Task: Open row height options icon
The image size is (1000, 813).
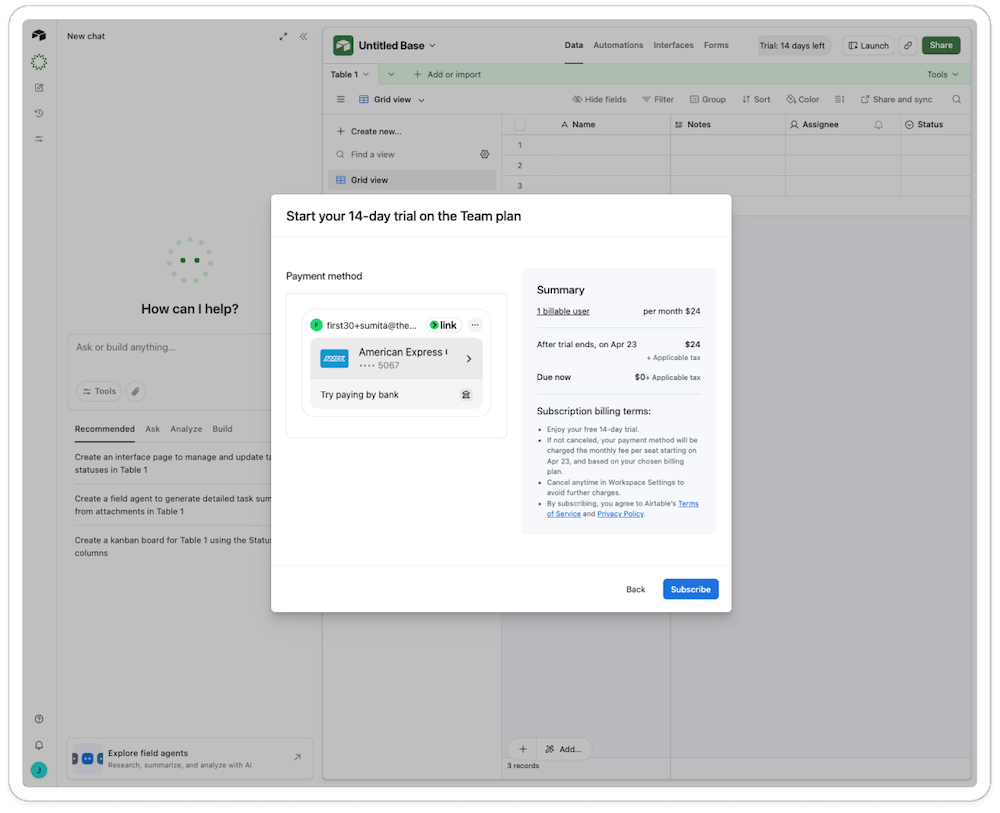Action: click(x=839, y=99)
